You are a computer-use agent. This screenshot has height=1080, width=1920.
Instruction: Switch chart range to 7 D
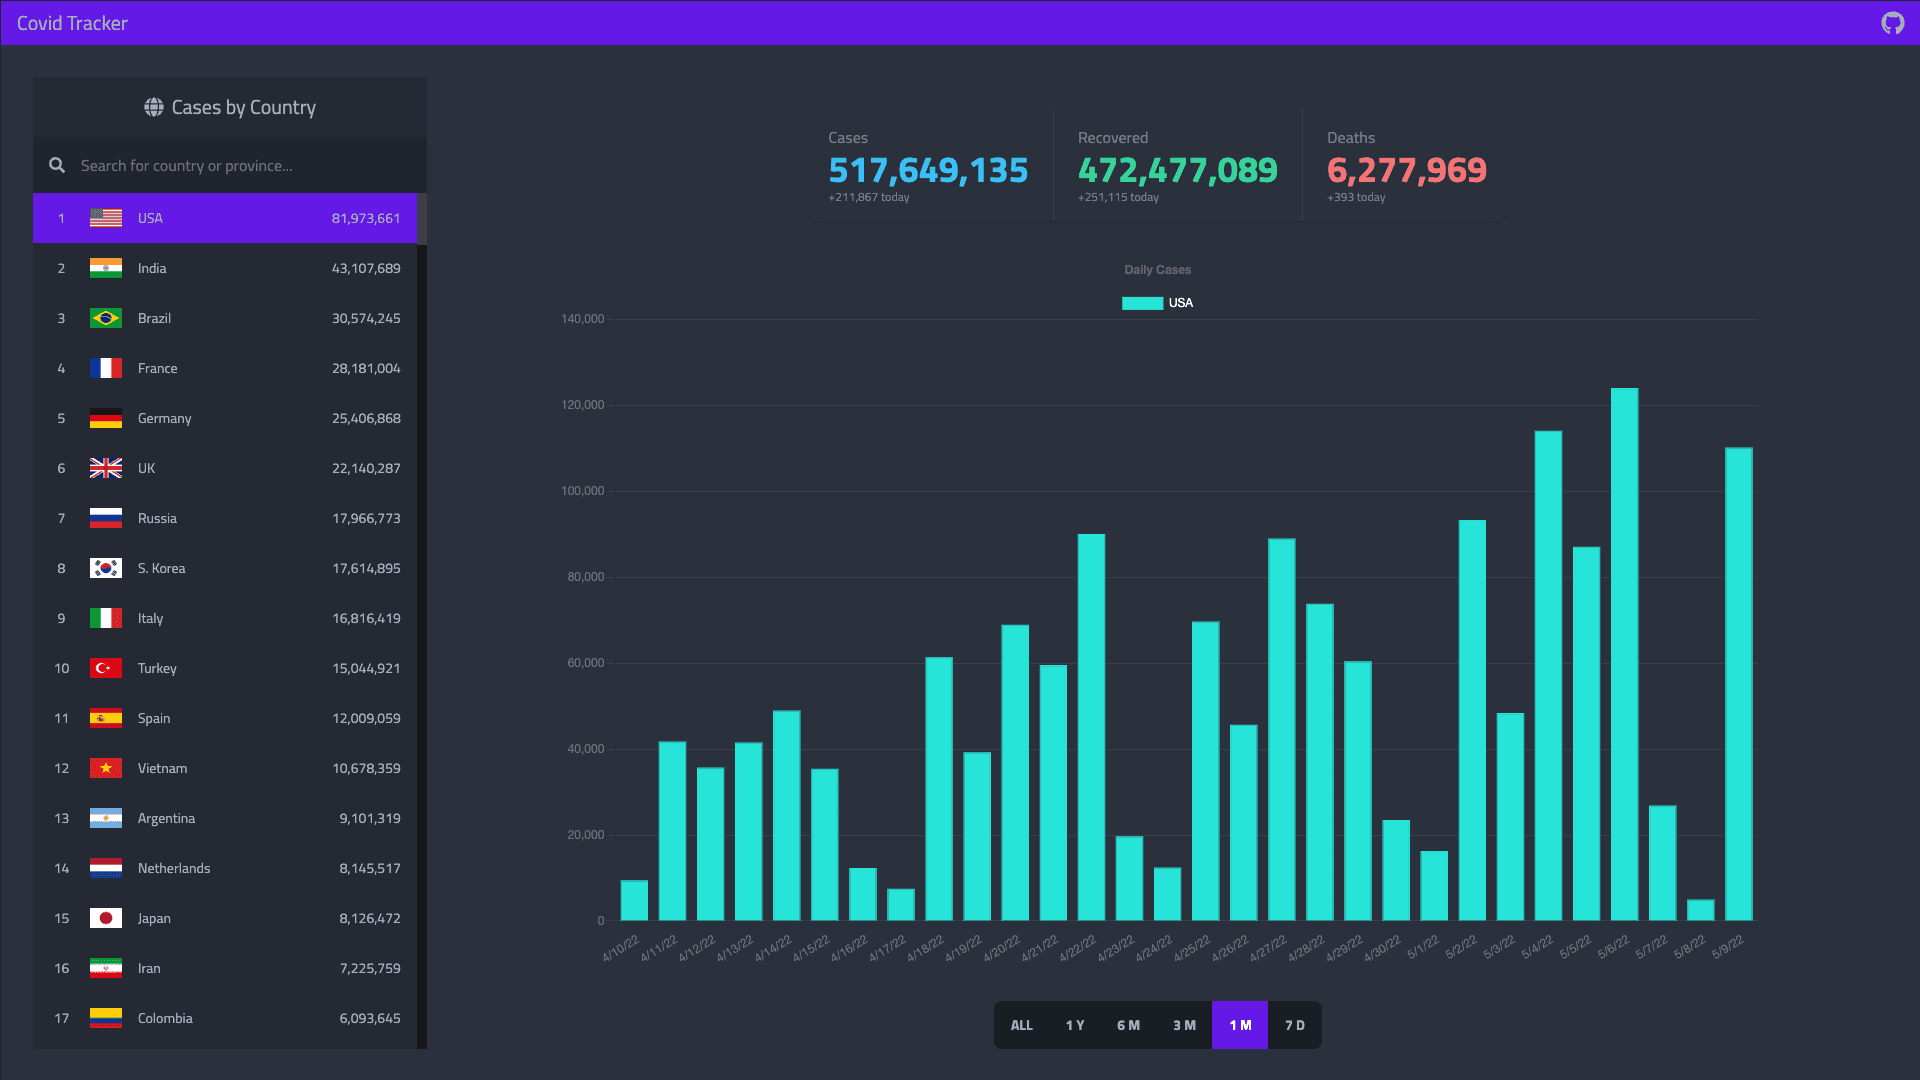1295,1025
